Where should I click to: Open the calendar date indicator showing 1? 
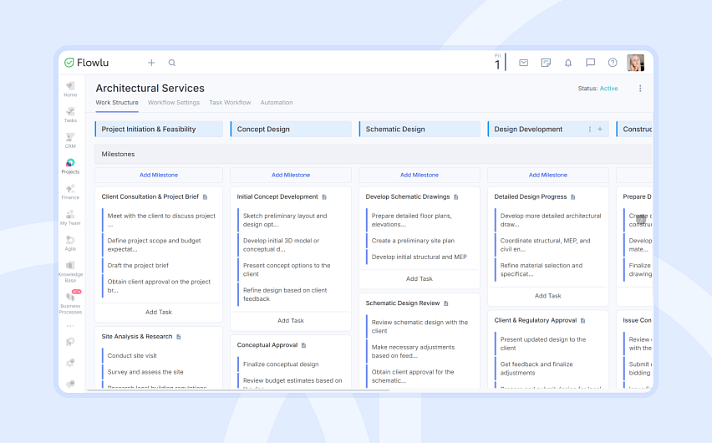(498, 63)
